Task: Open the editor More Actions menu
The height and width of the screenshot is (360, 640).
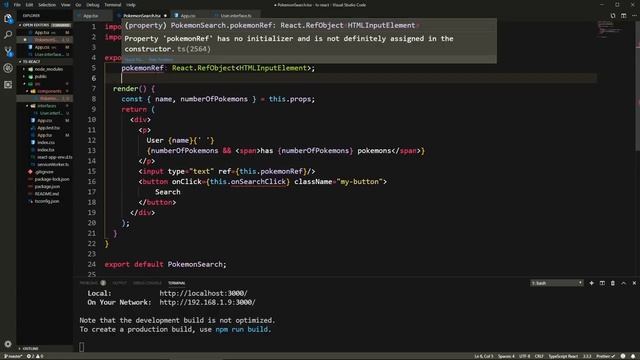Action: tap(634, 16)
